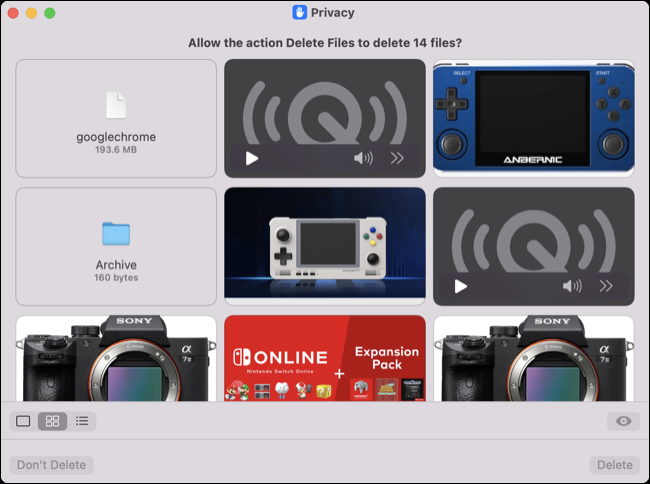Select the Nintendo Switch Online image
This screenshot has height=484, width=650.
(x=325, y=358)
